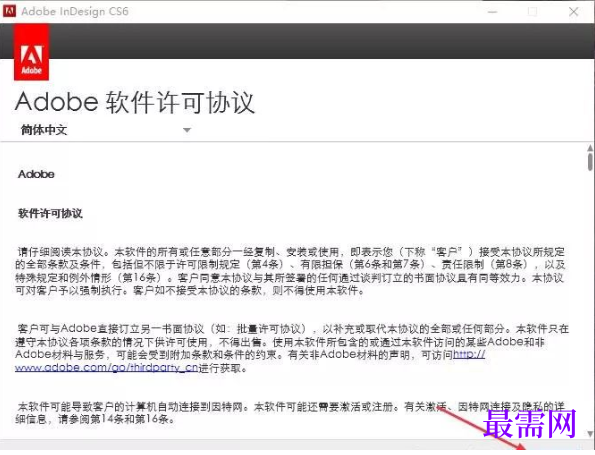Open the language dropdown arrow

187,130
